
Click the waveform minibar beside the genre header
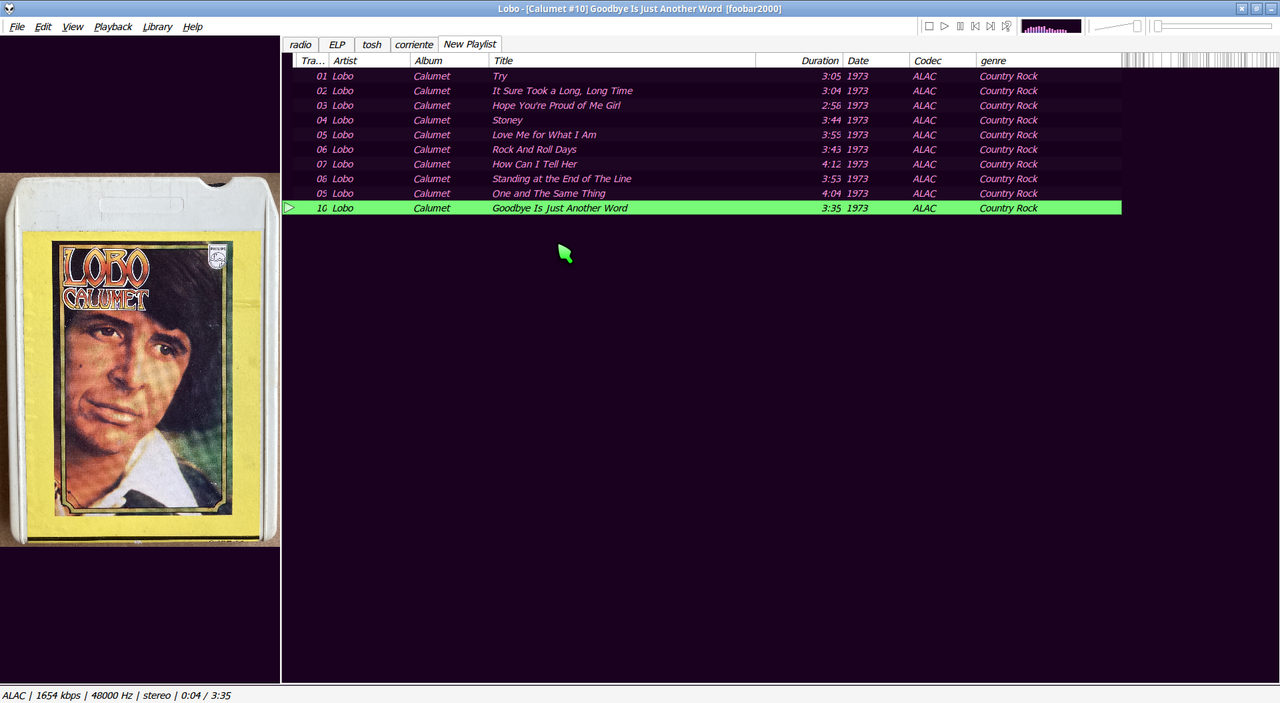pos(1200,61)
